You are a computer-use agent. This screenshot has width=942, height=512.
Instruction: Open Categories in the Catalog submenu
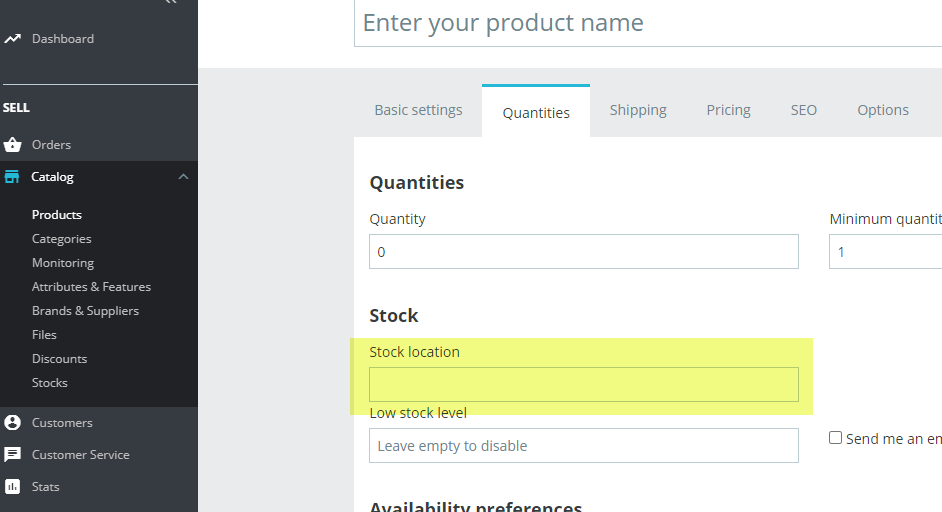pyautogui.click(x=61, y=239)
